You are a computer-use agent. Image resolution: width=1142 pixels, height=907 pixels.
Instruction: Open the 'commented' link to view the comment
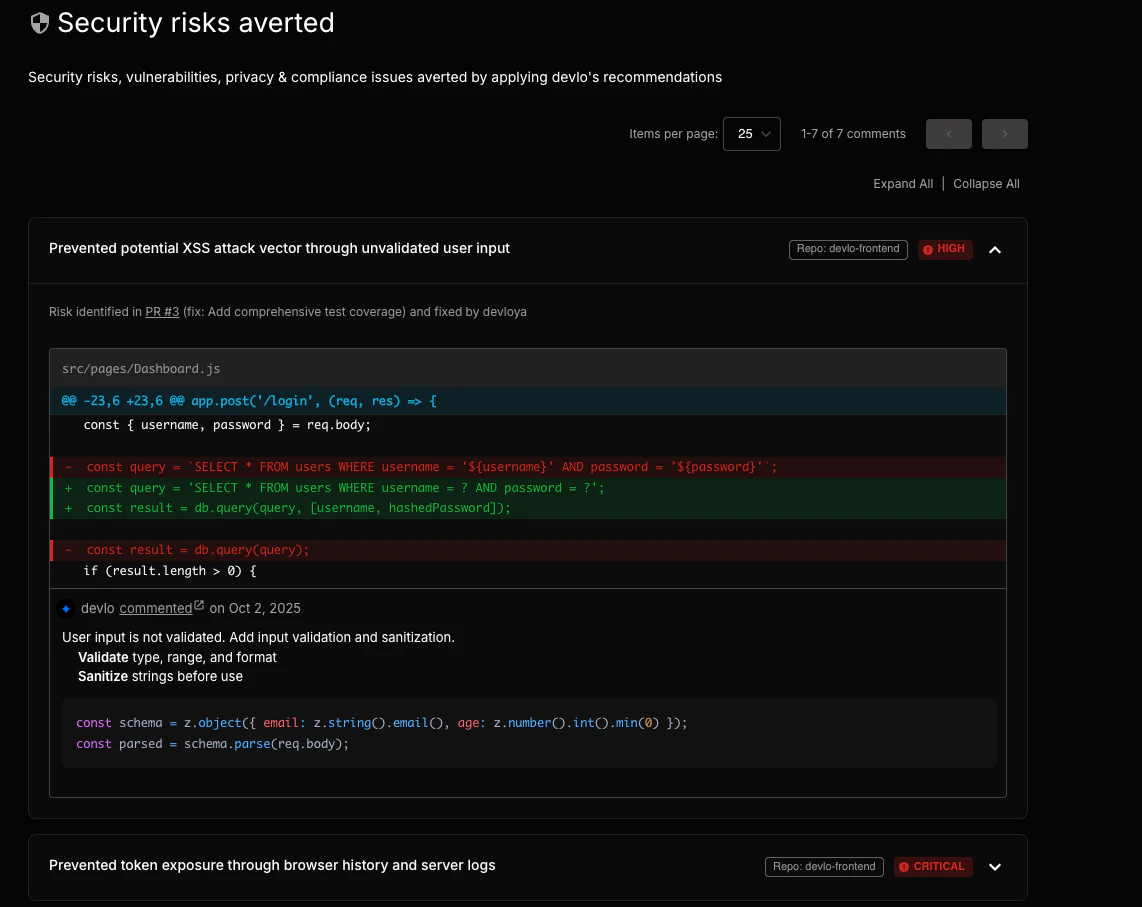click(155, 608)
